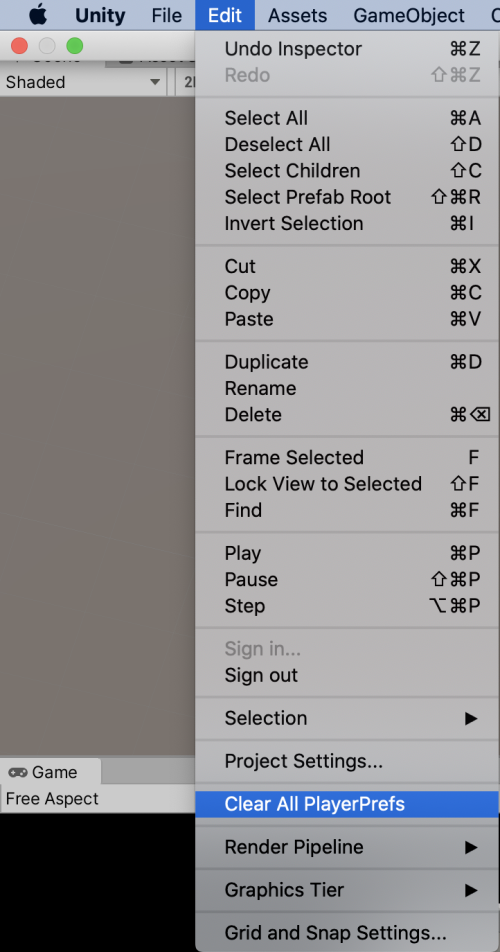Click the Game tab controller icon
The image size is (500, 952).
(x=18, y=772)
